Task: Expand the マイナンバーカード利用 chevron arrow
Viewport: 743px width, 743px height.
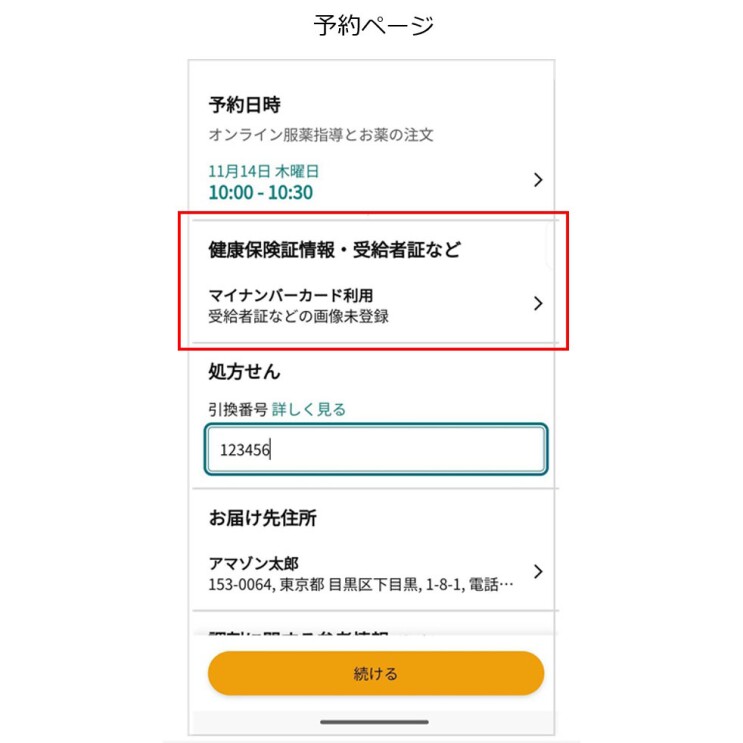Action: tap(538, 304)
